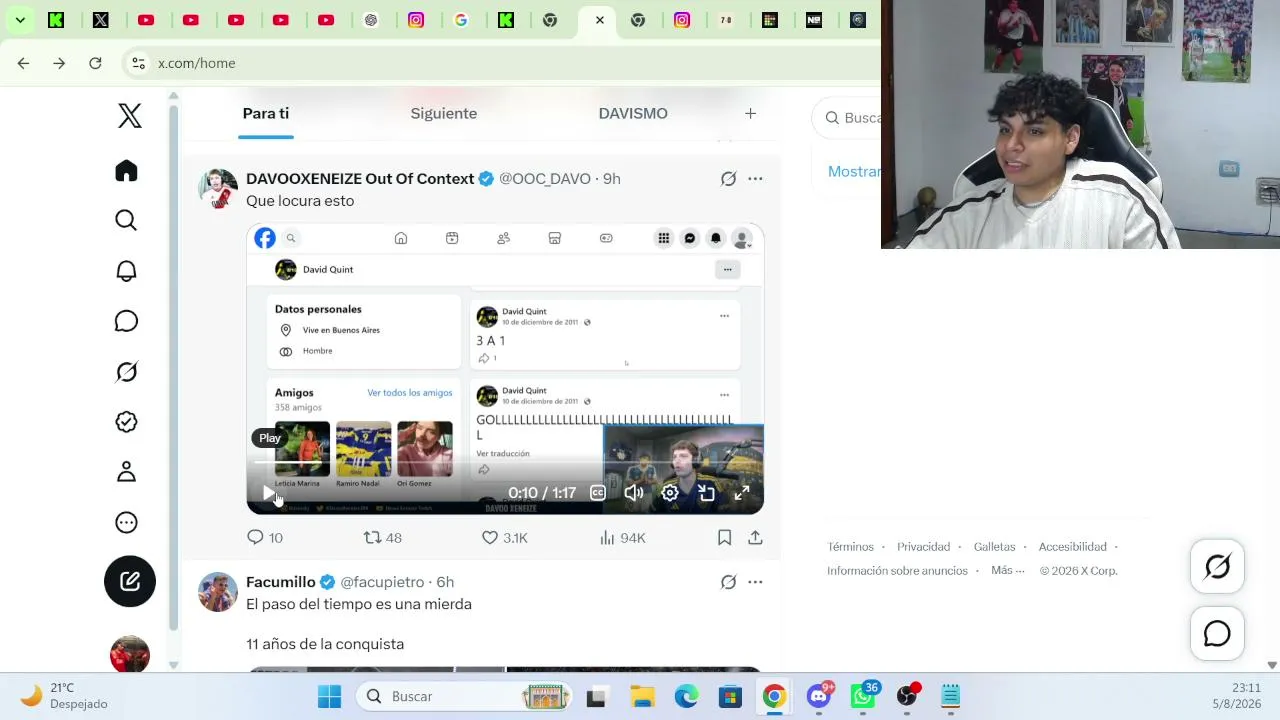
Task: Switch to the ChatGPT browser tab
Action: (371, 20)
